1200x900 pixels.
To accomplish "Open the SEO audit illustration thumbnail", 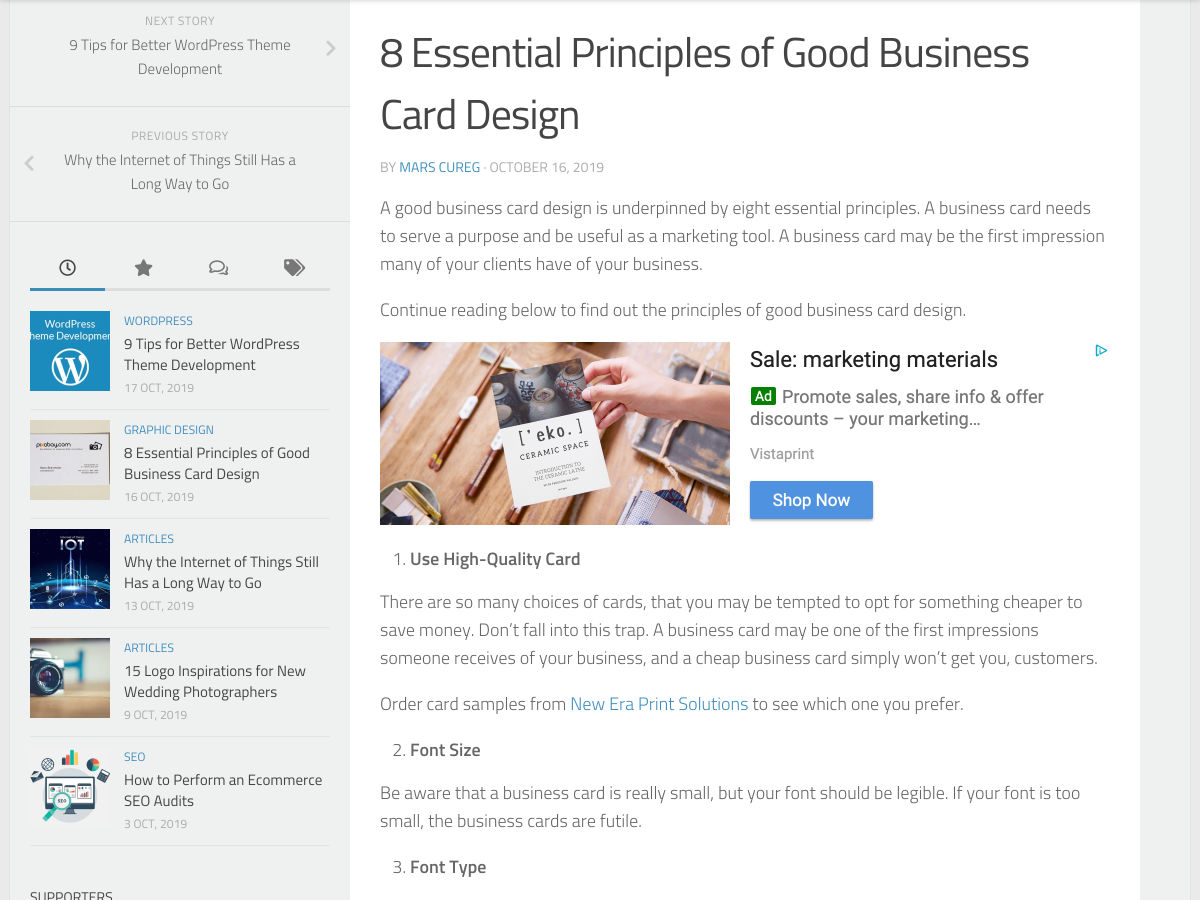I will point(70,786).
